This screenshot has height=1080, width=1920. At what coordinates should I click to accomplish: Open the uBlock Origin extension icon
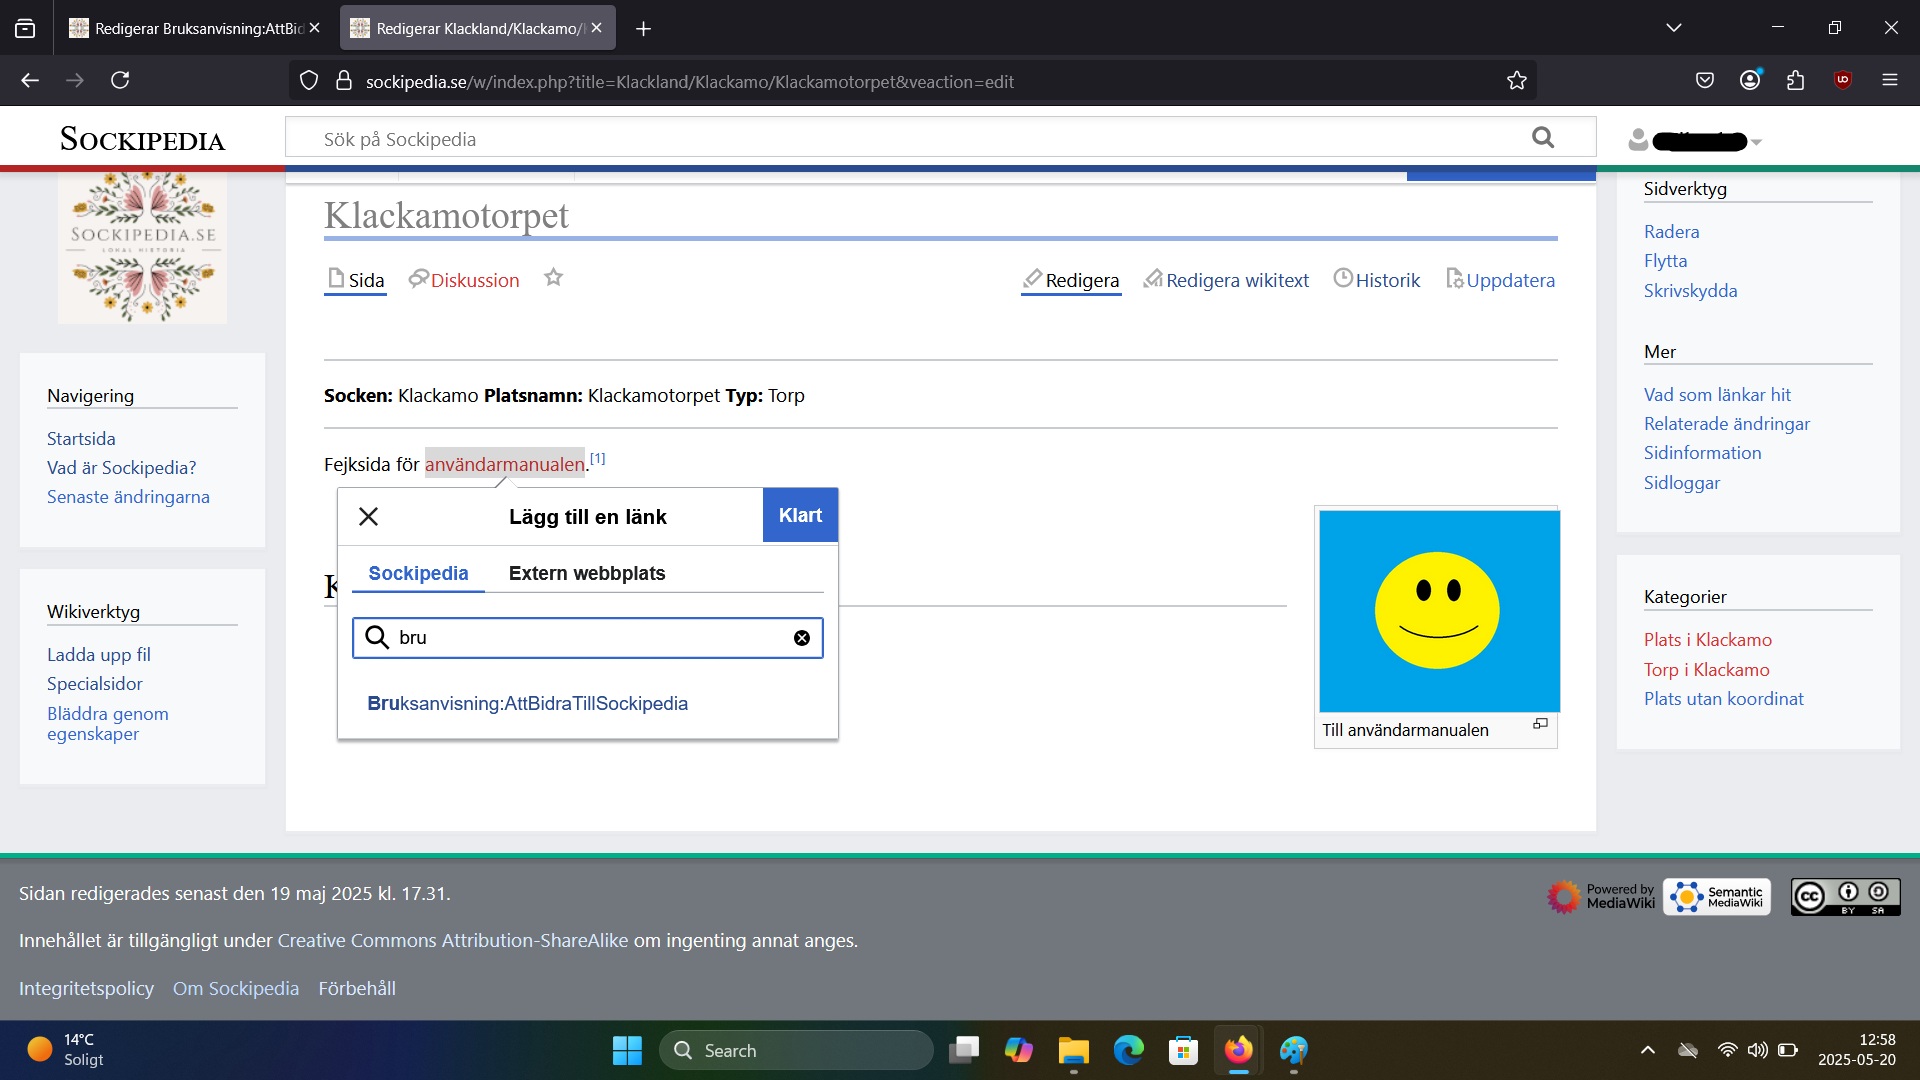[1842, 80]
